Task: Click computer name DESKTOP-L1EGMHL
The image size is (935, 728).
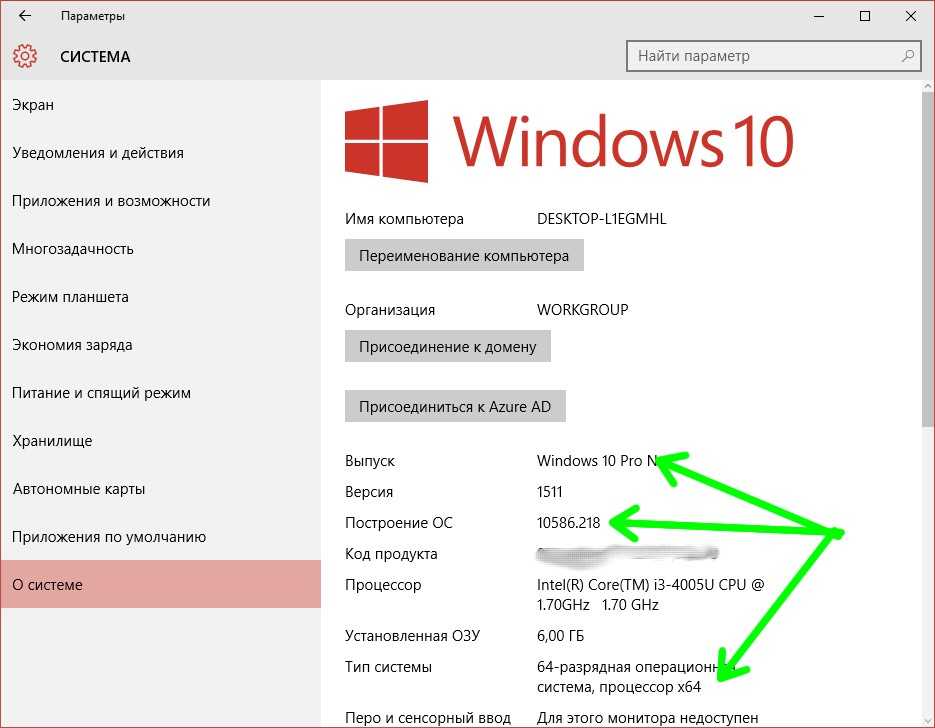Action: tap(601, 219)
